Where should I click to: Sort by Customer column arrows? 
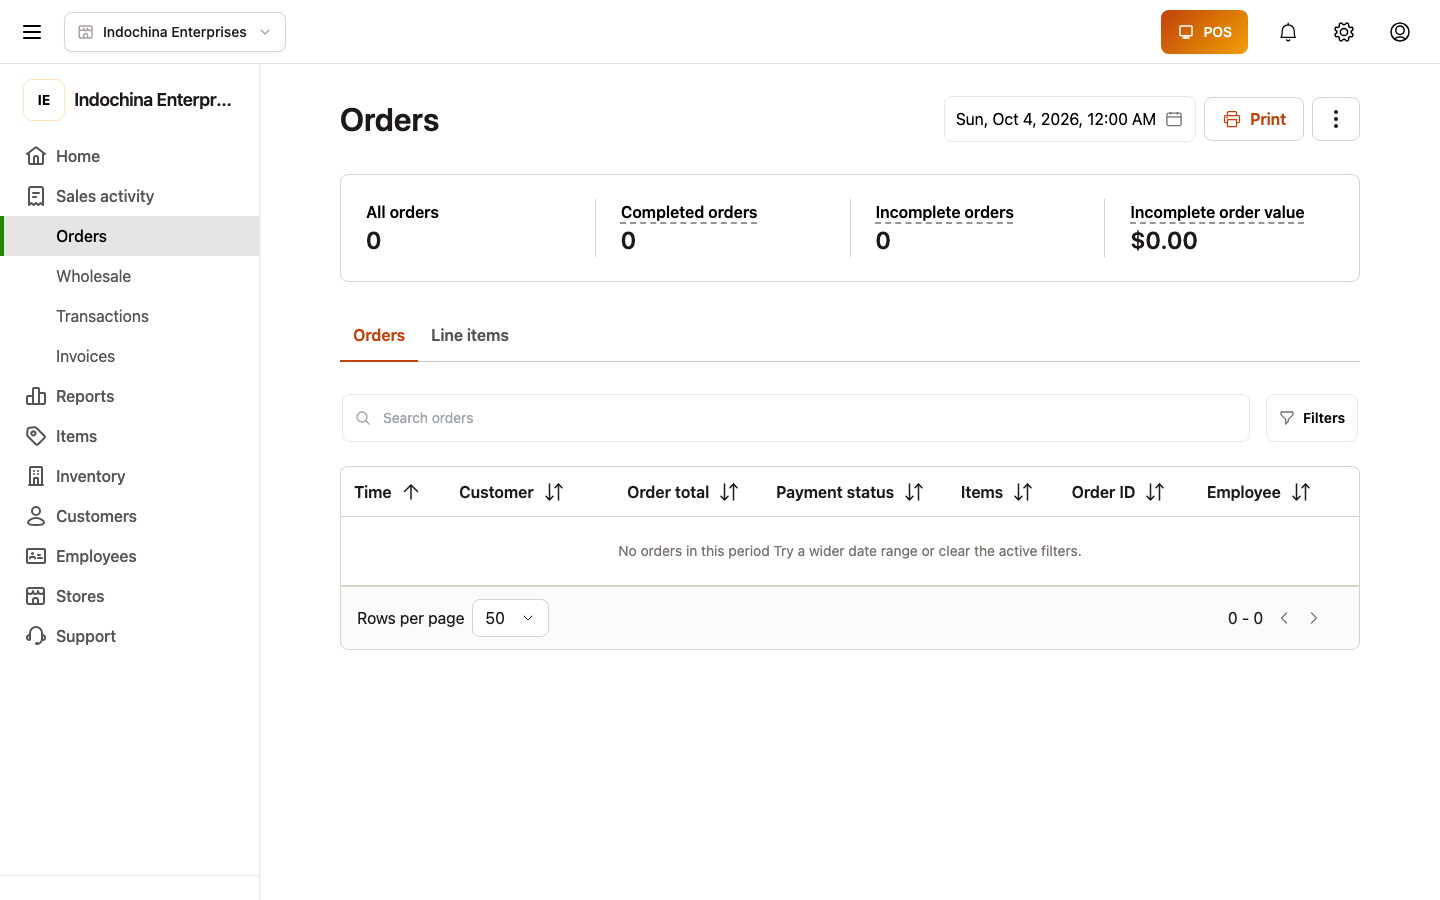(554, 492)
